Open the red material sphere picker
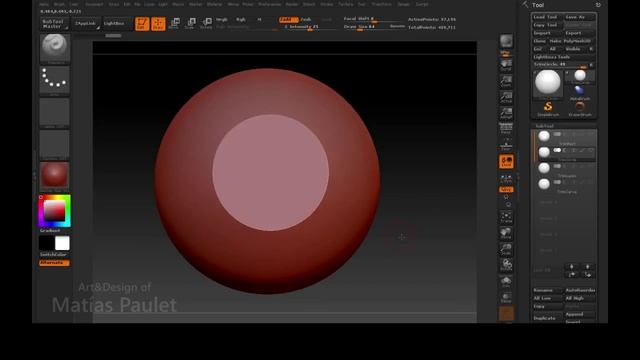Screen dimensions: 640x360 [55, 176]
